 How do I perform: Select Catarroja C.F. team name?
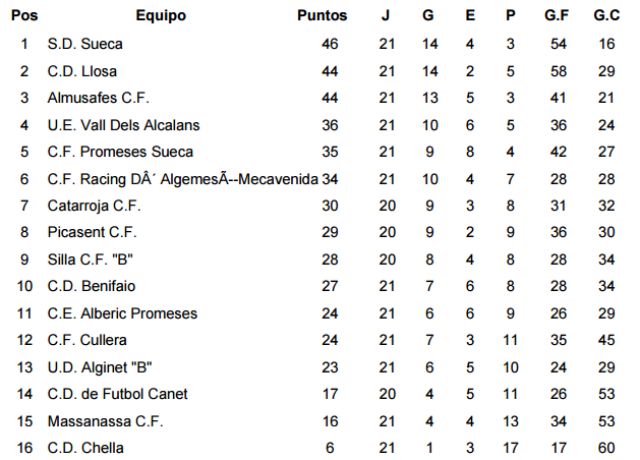94,206
